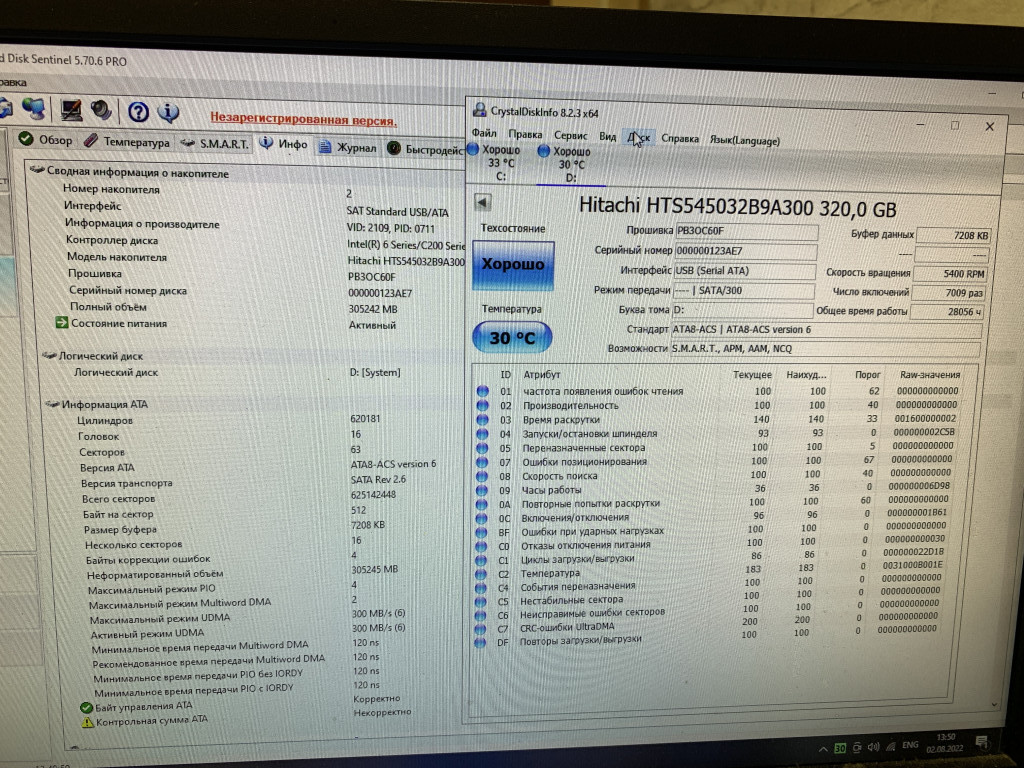This screenshot has width=1024, height=768.
Task: Click the 'Хорошо' health status button
Action: click(512, 265)
